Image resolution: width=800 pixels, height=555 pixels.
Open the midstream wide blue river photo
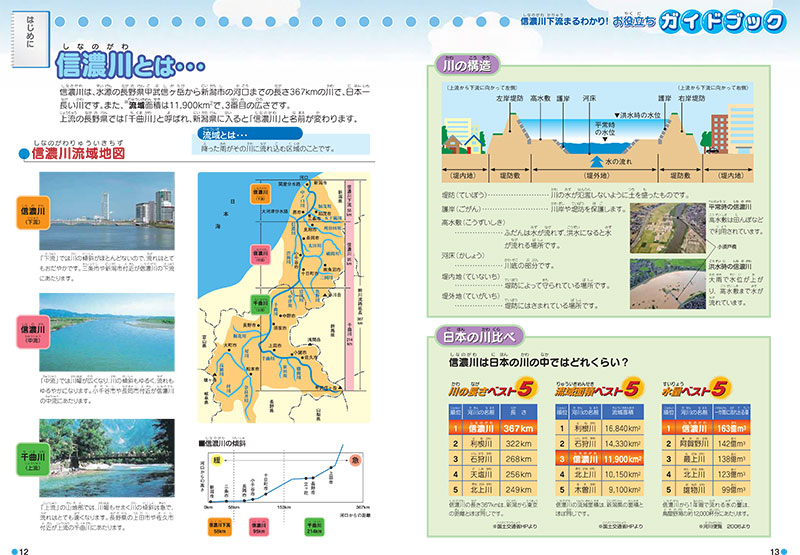pyautogui.click(x=107, y=332)
